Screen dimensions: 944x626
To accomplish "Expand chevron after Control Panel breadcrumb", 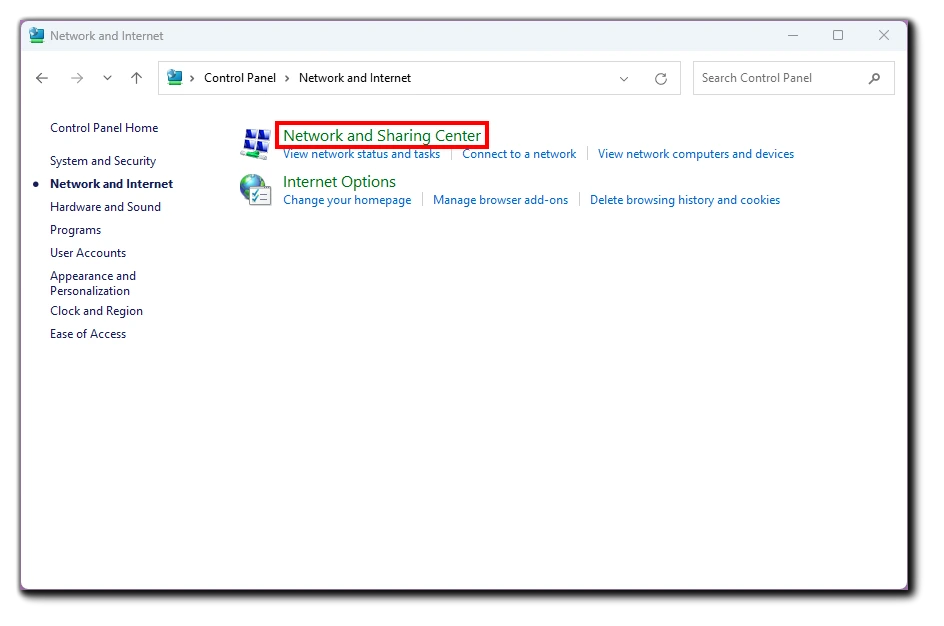I will pos(287,78).
